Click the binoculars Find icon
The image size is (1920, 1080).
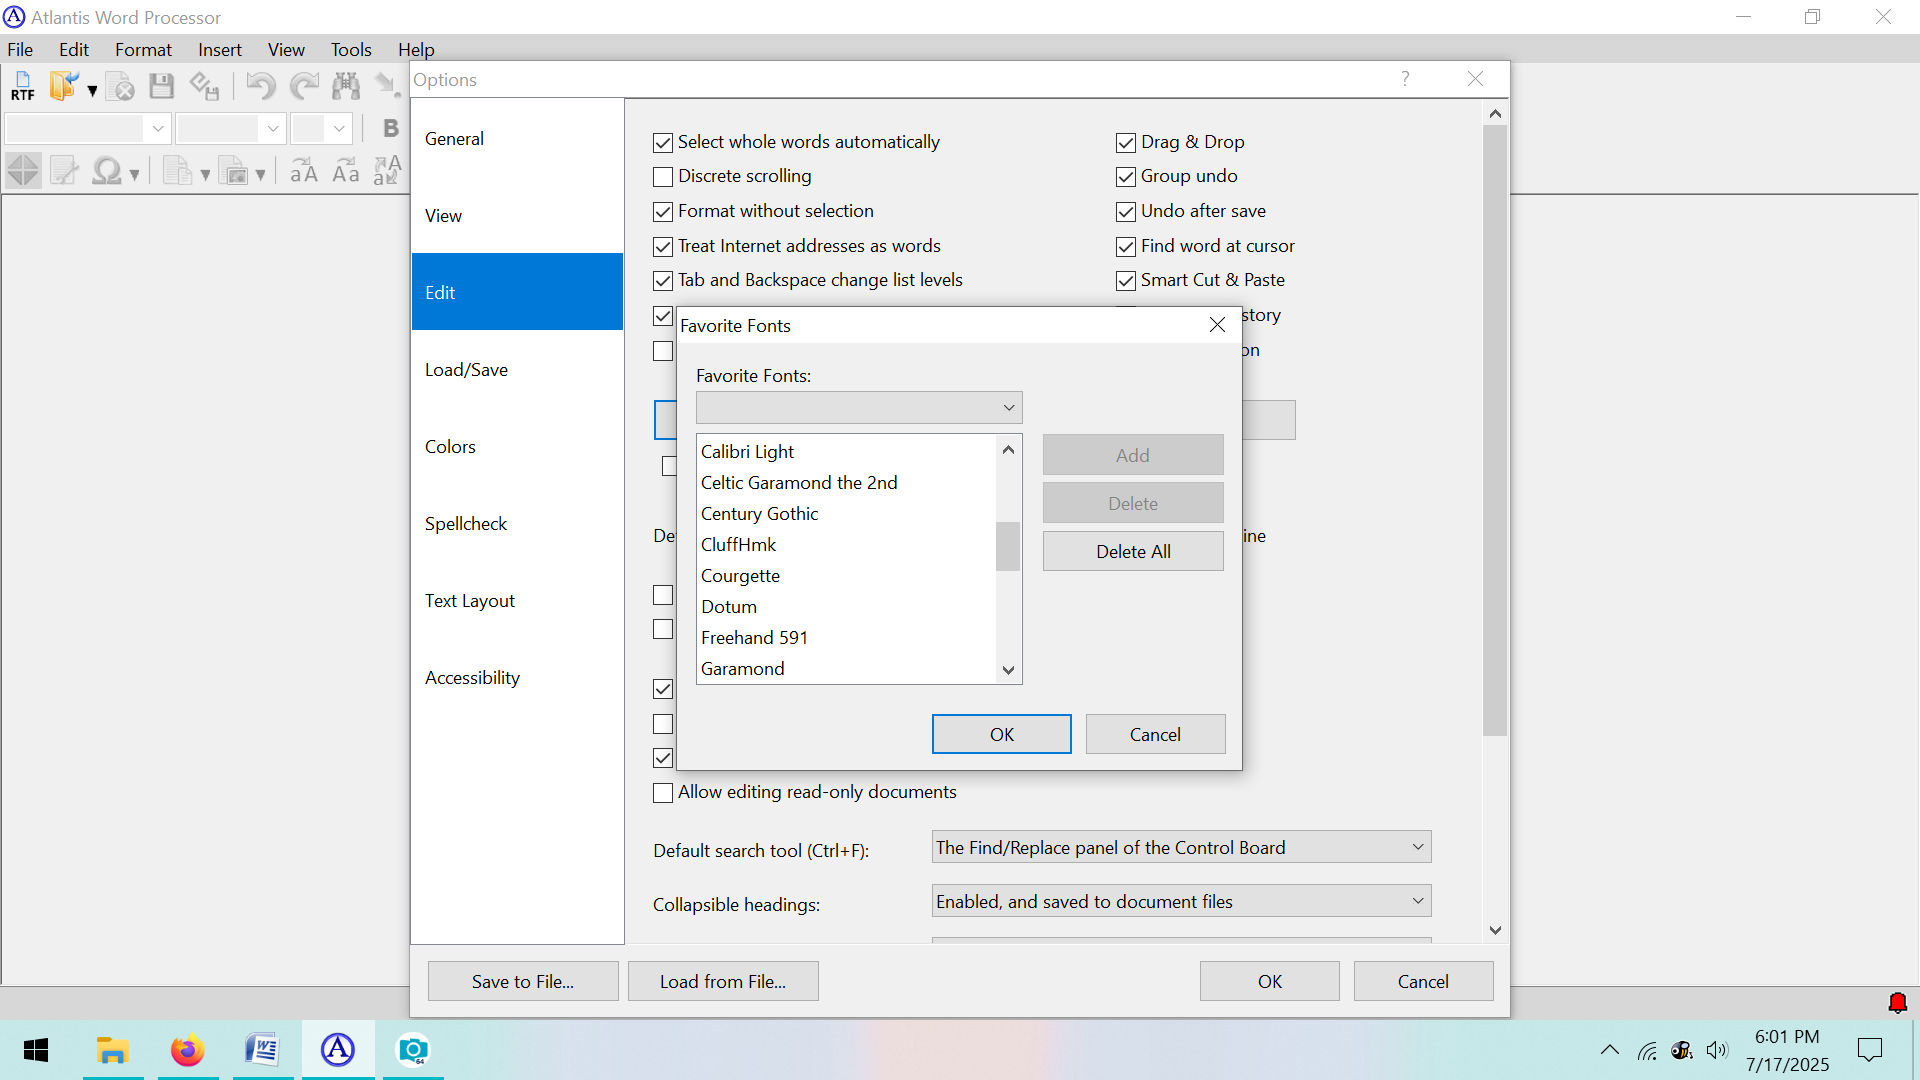346,86
